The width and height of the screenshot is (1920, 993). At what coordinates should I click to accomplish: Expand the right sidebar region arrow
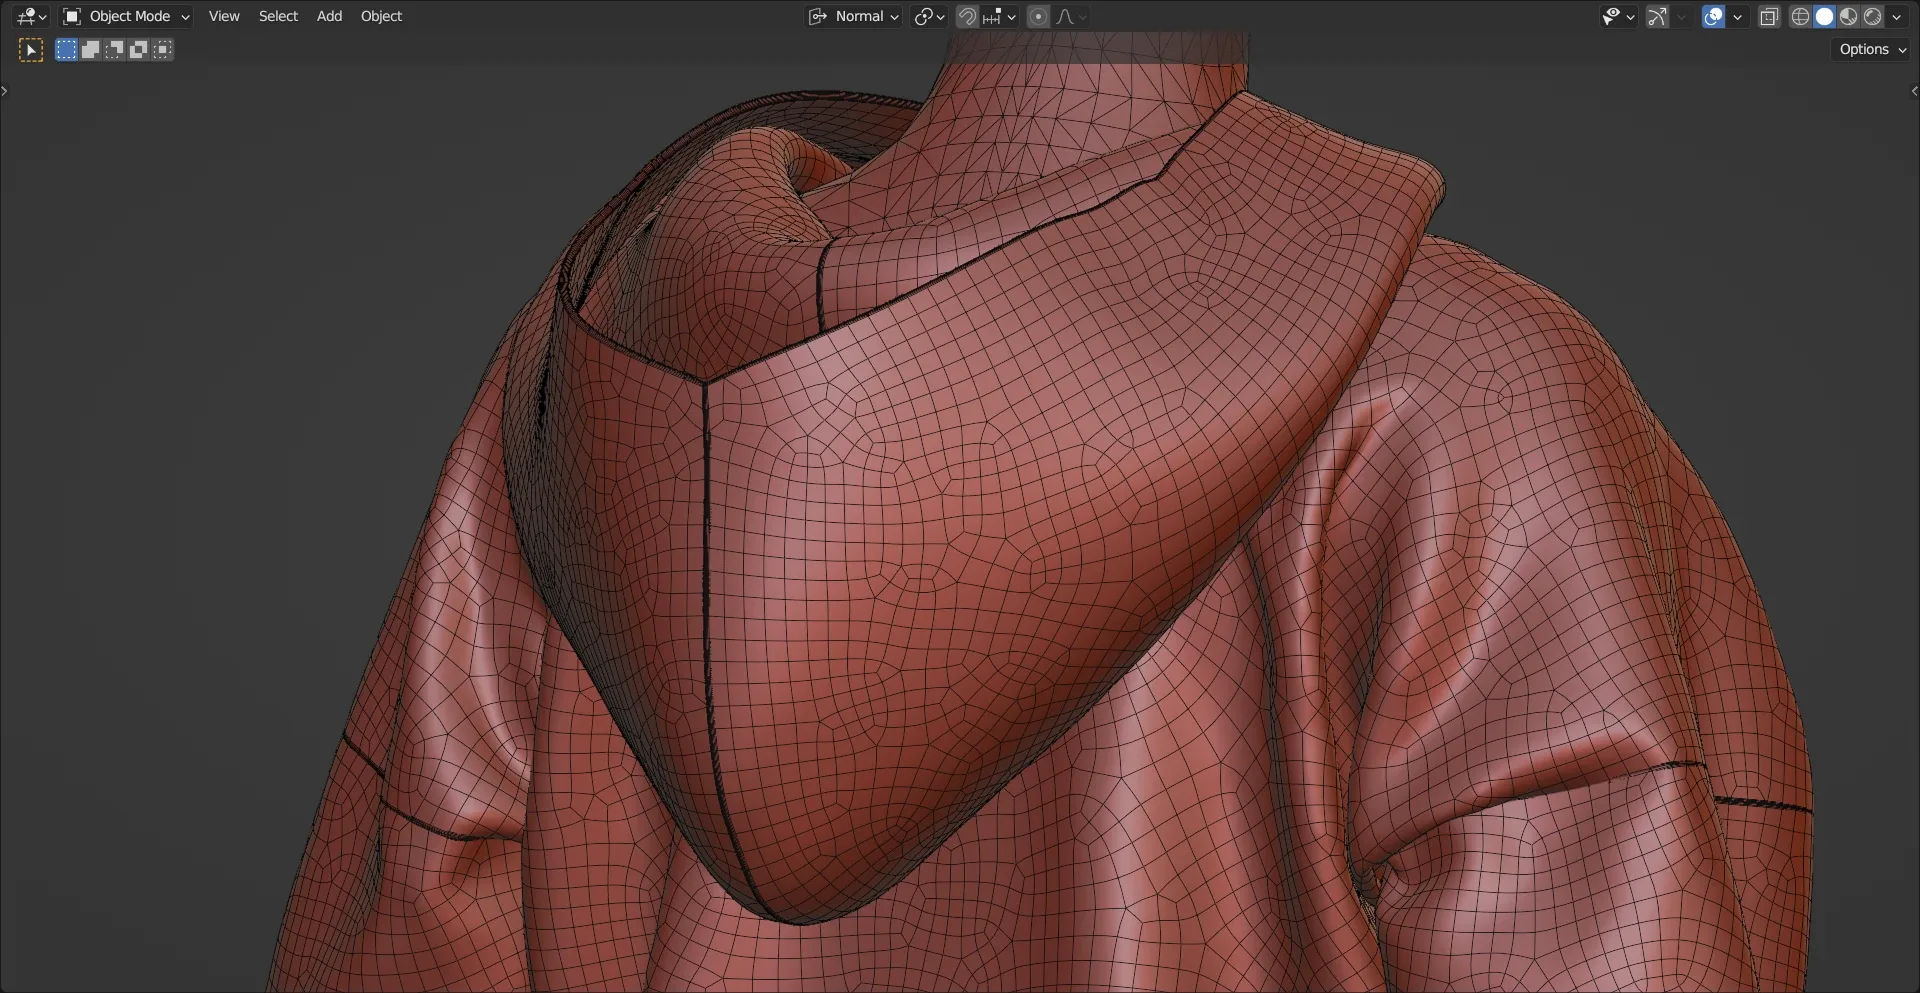click(1914, 91)
